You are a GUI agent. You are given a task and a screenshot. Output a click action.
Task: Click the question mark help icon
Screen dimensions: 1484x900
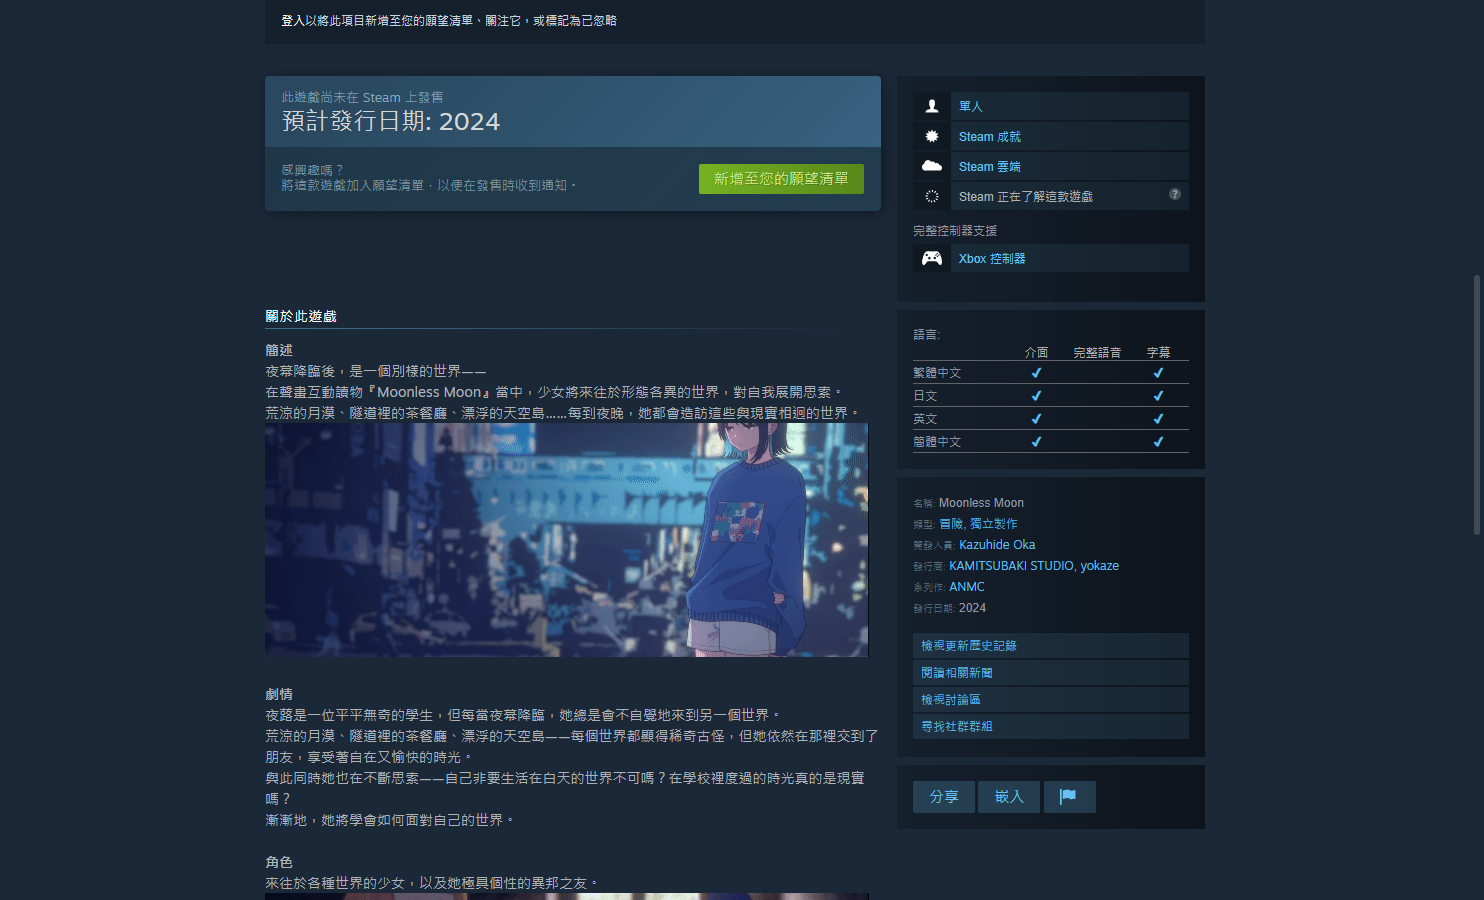coord(1175,194)
